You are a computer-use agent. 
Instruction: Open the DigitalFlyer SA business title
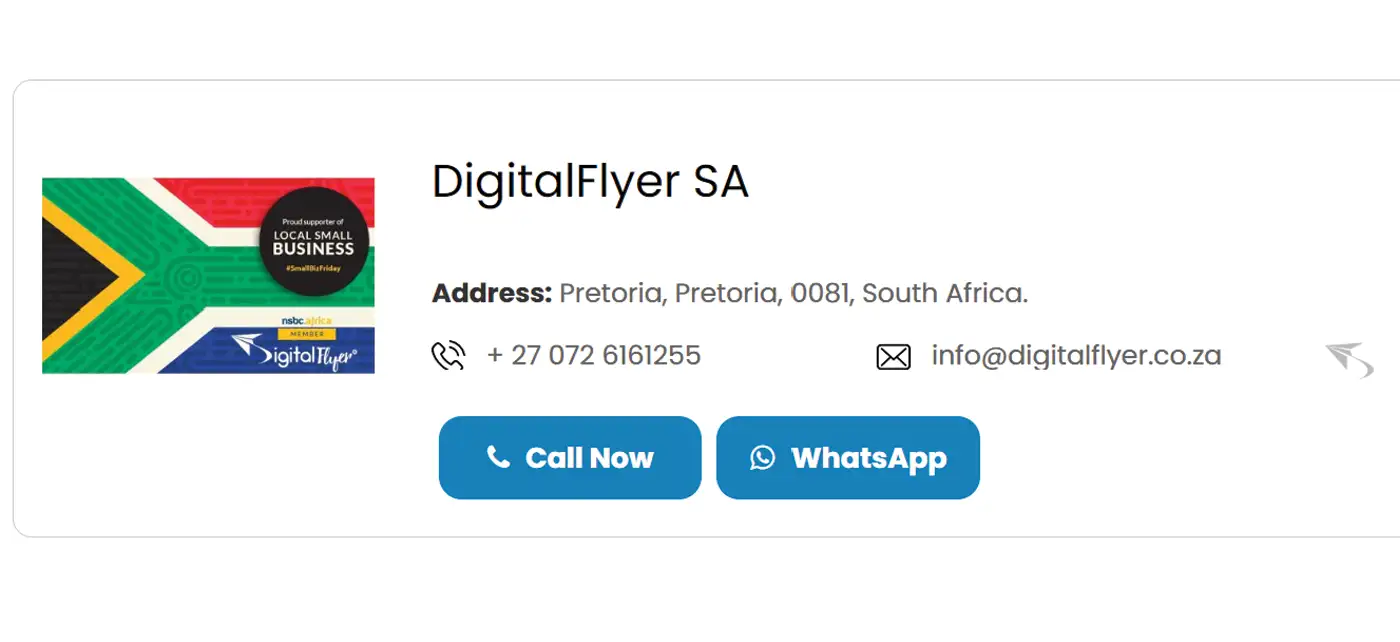[590, 182]
